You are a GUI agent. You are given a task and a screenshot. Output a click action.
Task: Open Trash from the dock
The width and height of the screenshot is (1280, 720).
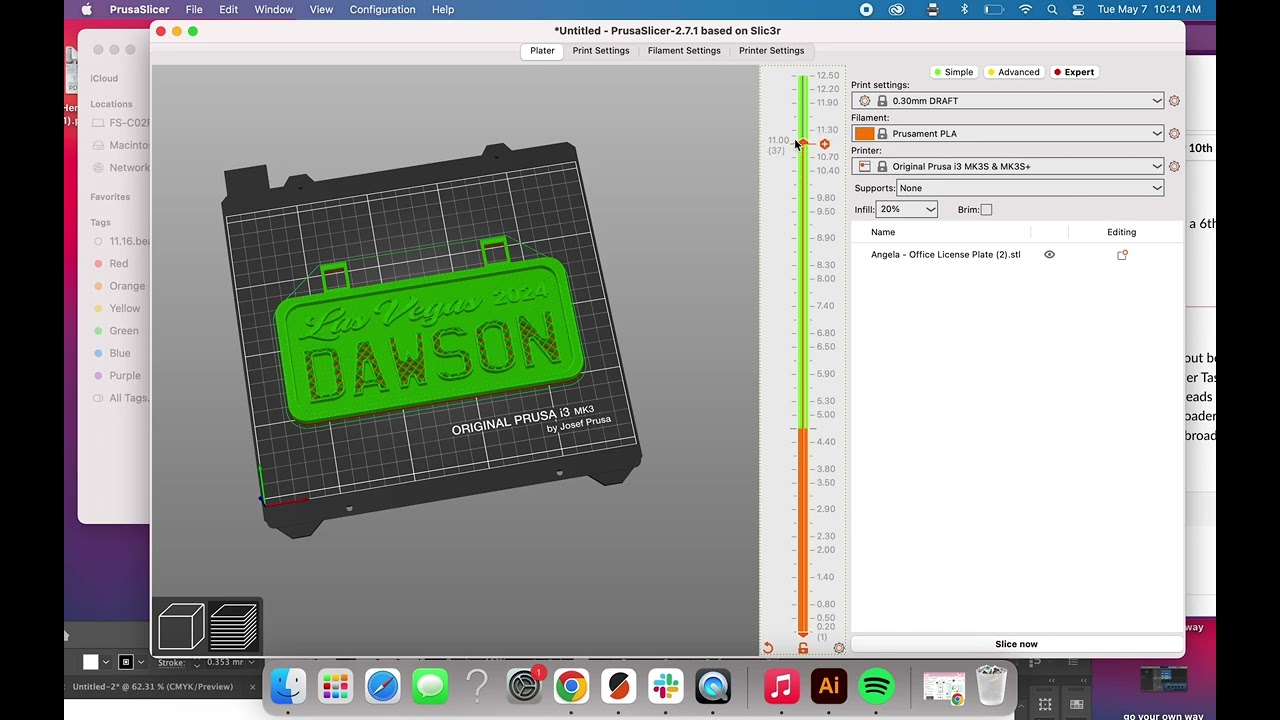pyautogui.click(x=991, y=687)
